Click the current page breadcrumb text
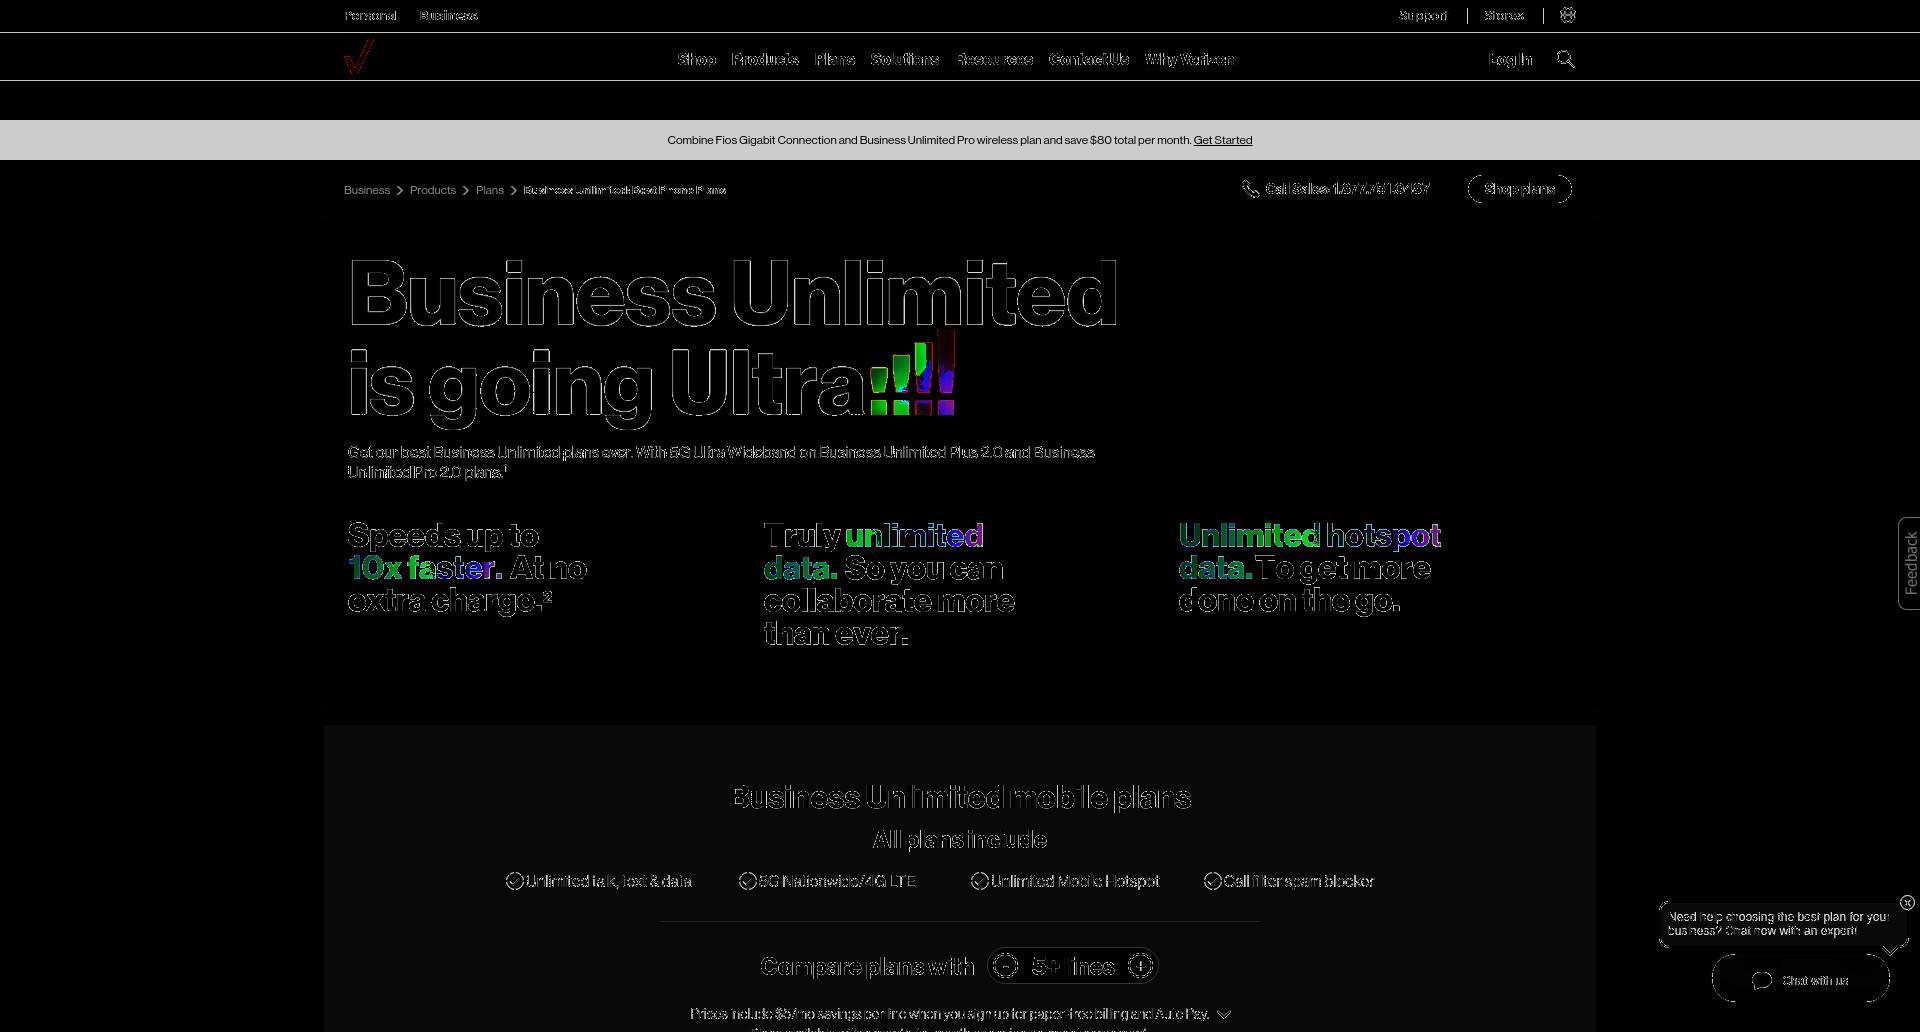The image size is (1920, 1032). coord(625,190)
